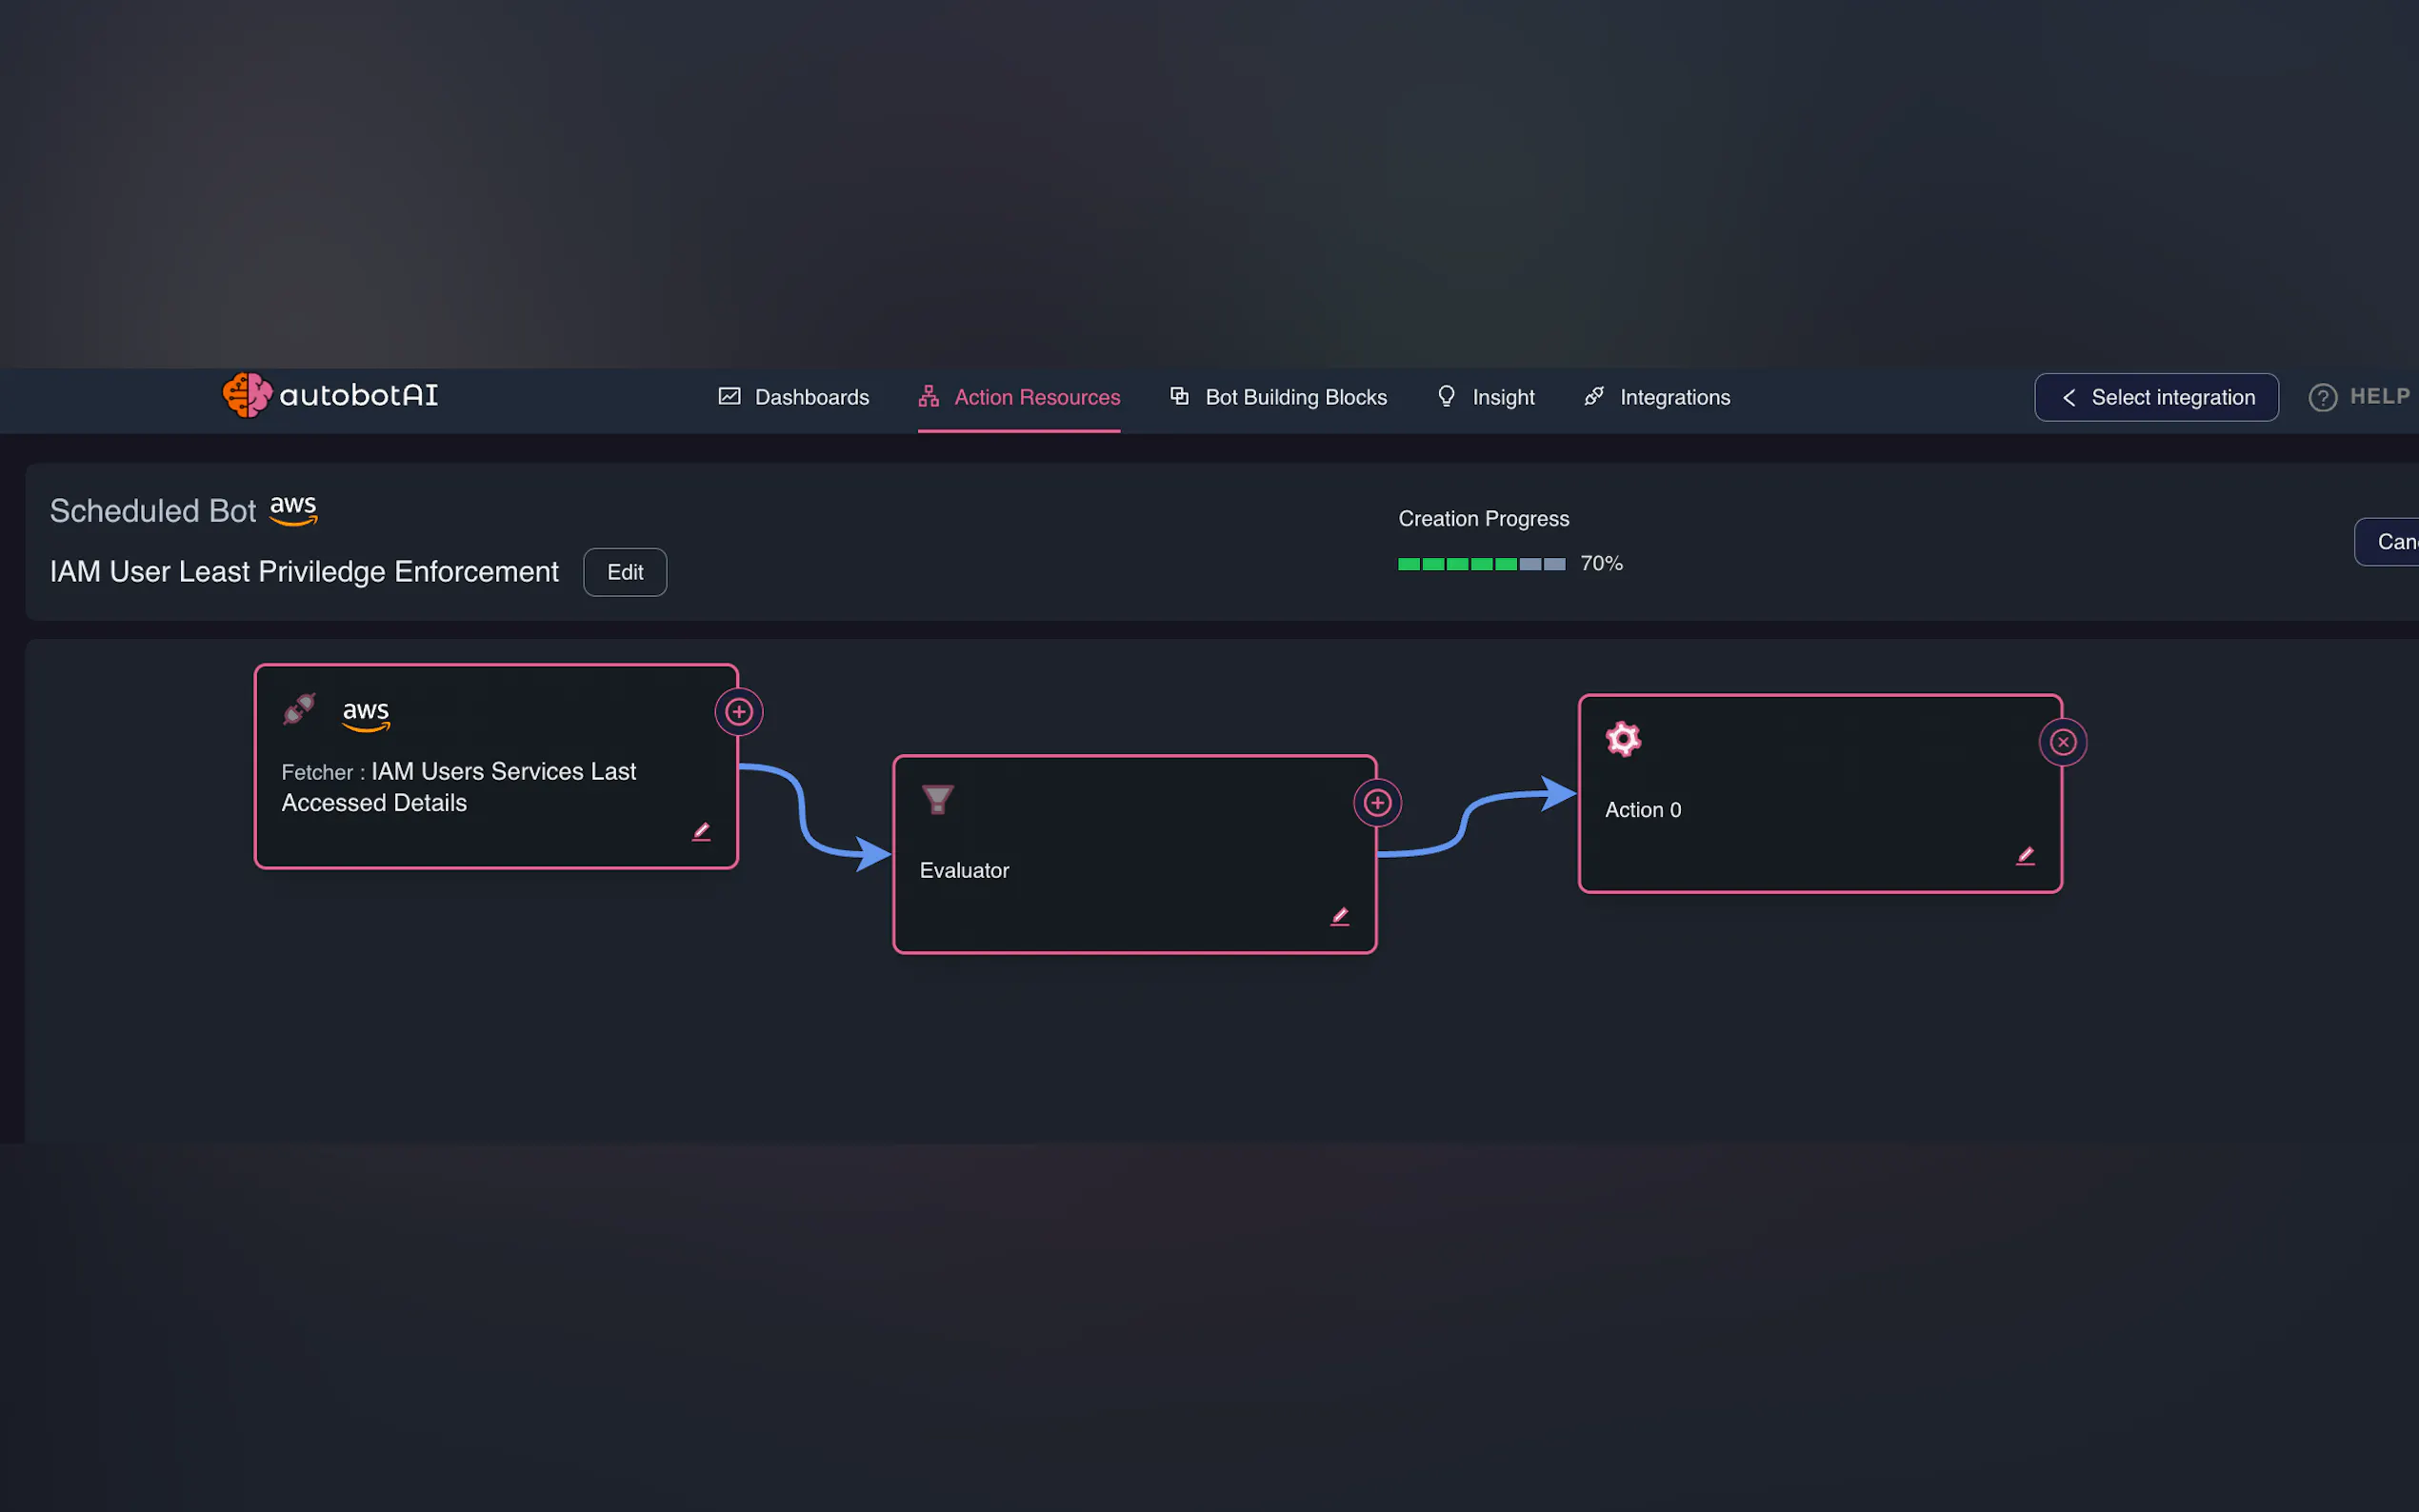
Task: Open the Dashboards tab
Action: point(794,397)
